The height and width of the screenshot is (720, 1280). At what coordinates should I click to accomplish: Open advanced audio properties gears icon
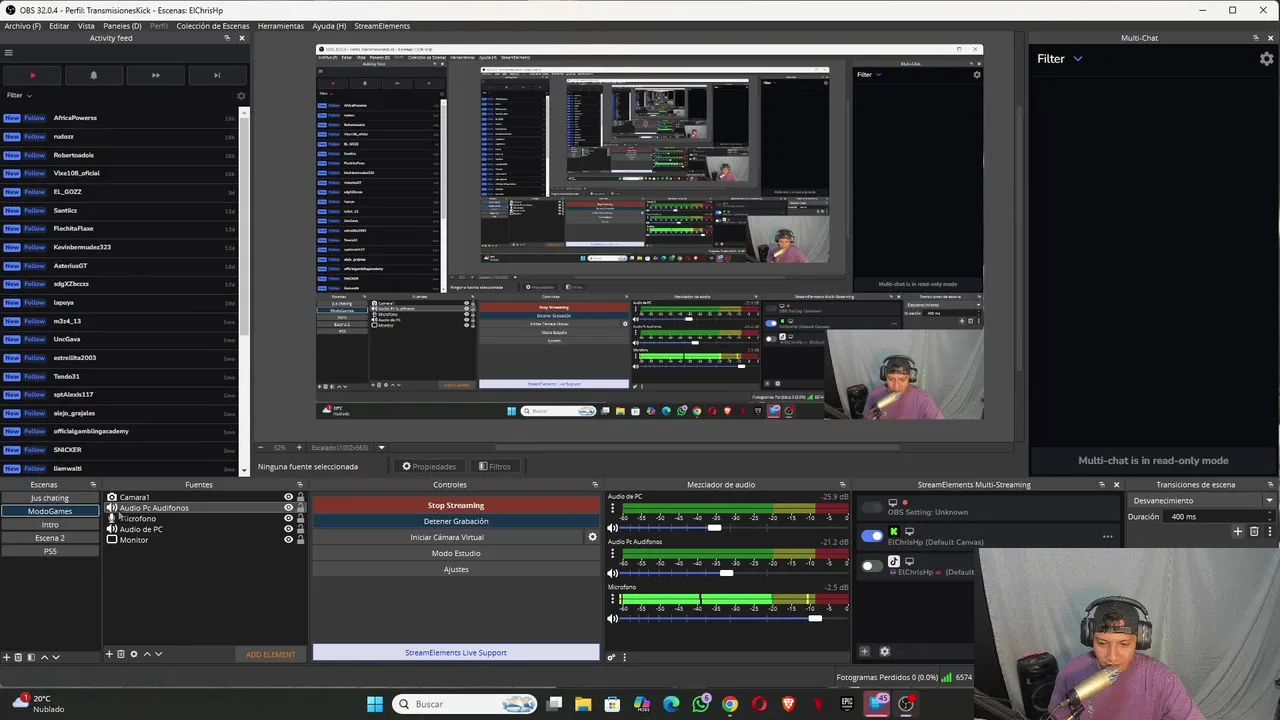point(613,657)
